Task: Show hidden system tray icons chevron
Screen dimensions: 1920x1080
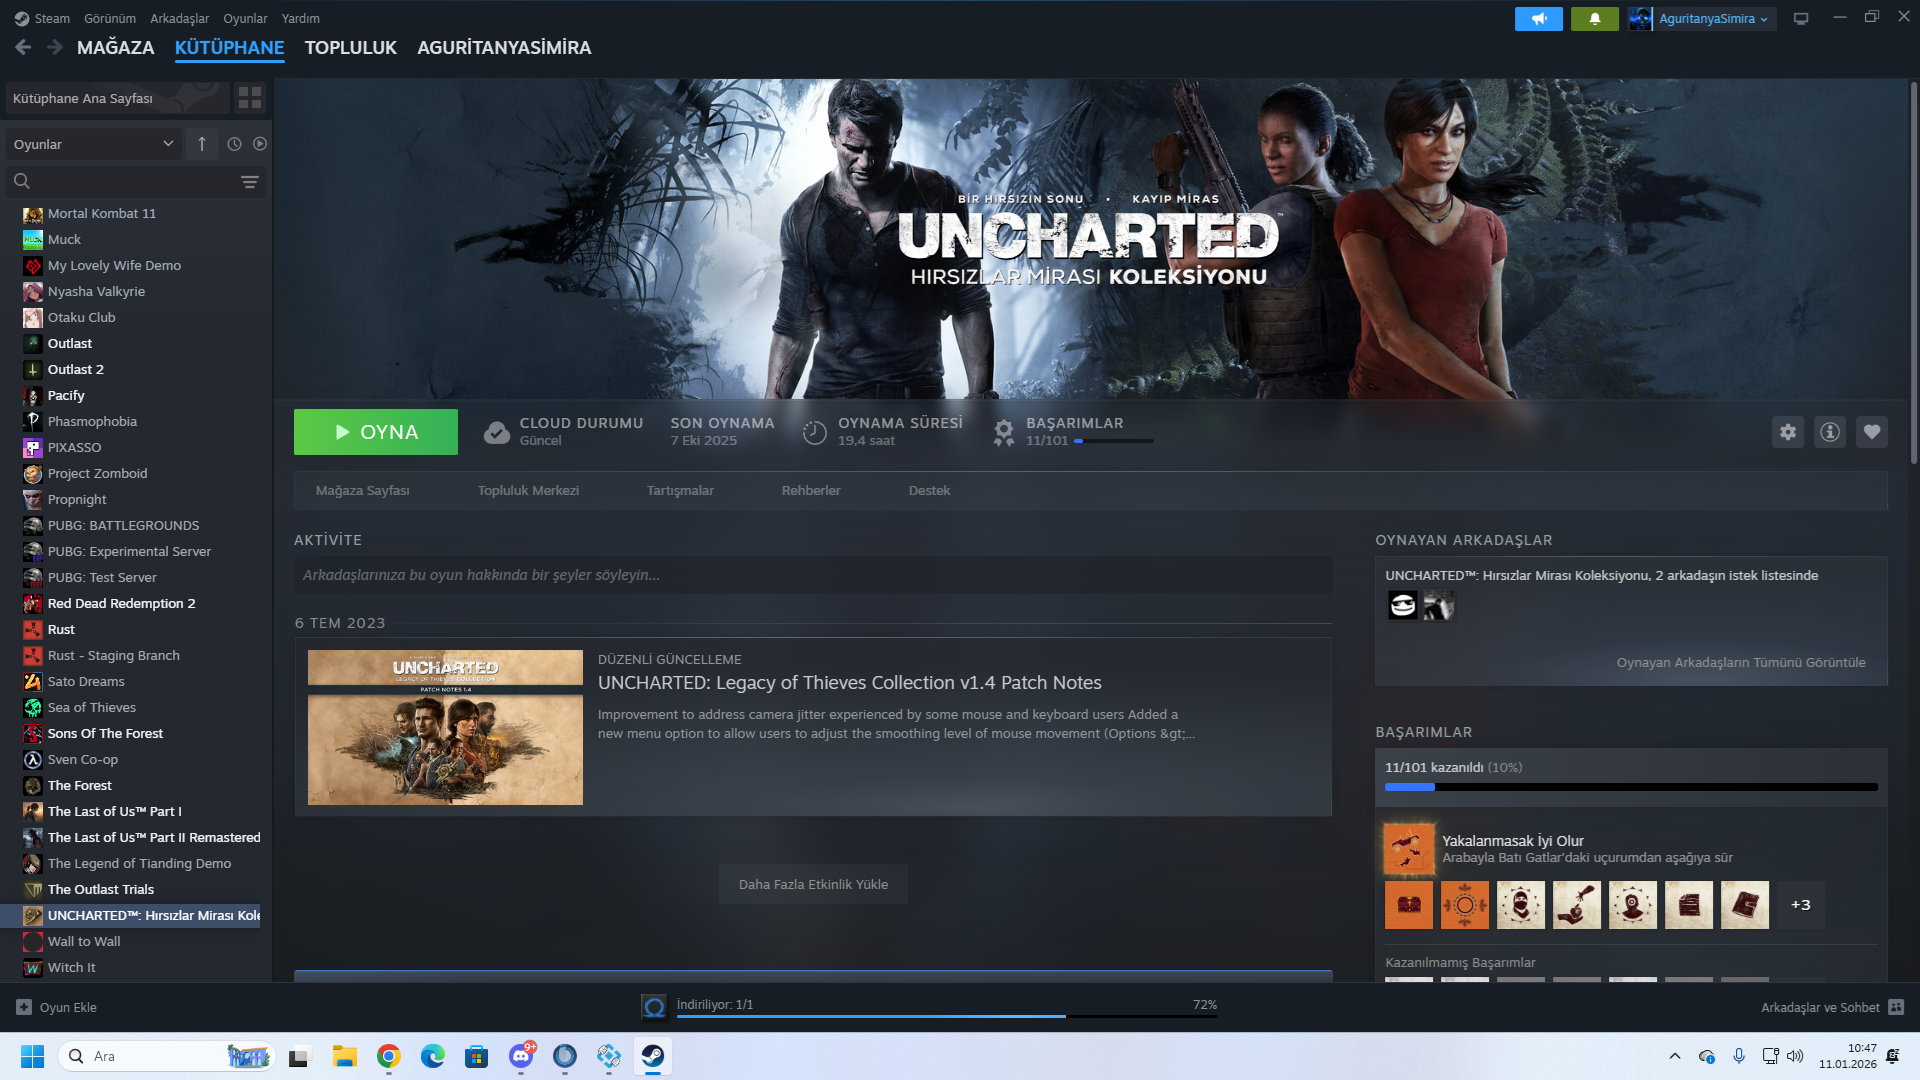Action: coord(1675,1056)
